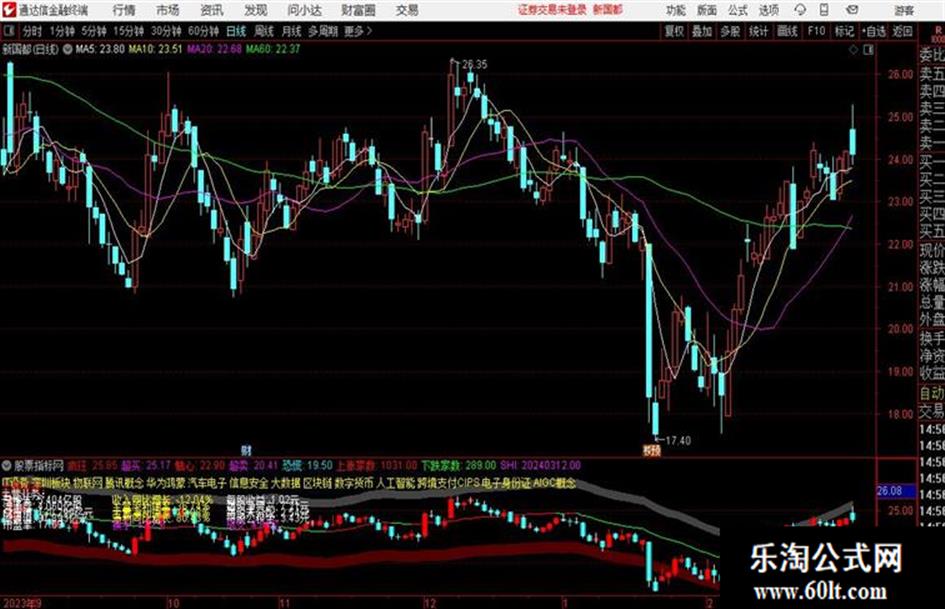
Task: Click the 新国都(日线) chart title
Action: (30, 49)
